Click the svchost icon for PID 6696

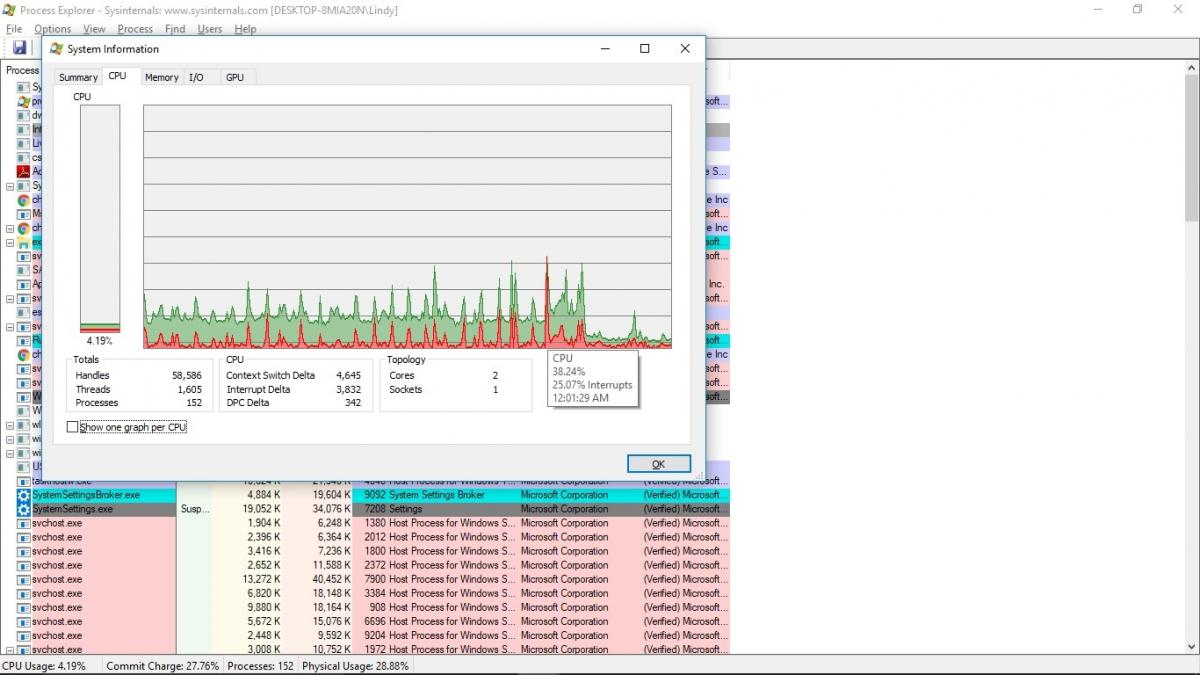[24, 621]
